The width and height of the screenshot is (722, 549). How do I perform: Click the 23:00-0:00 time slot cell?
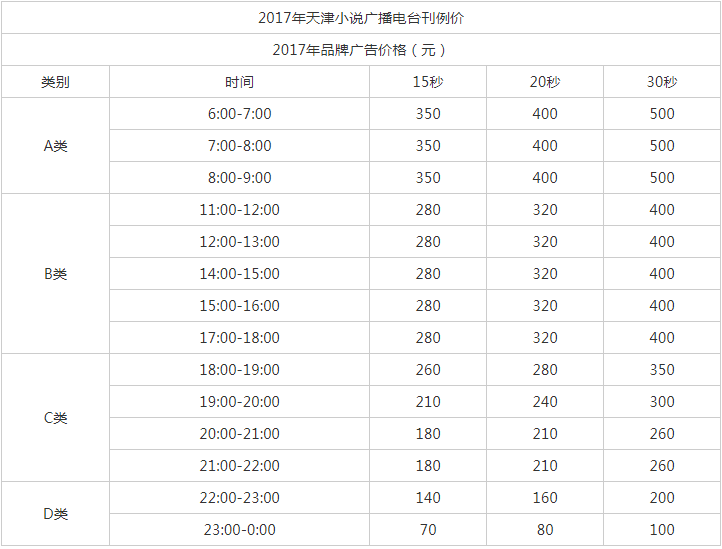239,530
